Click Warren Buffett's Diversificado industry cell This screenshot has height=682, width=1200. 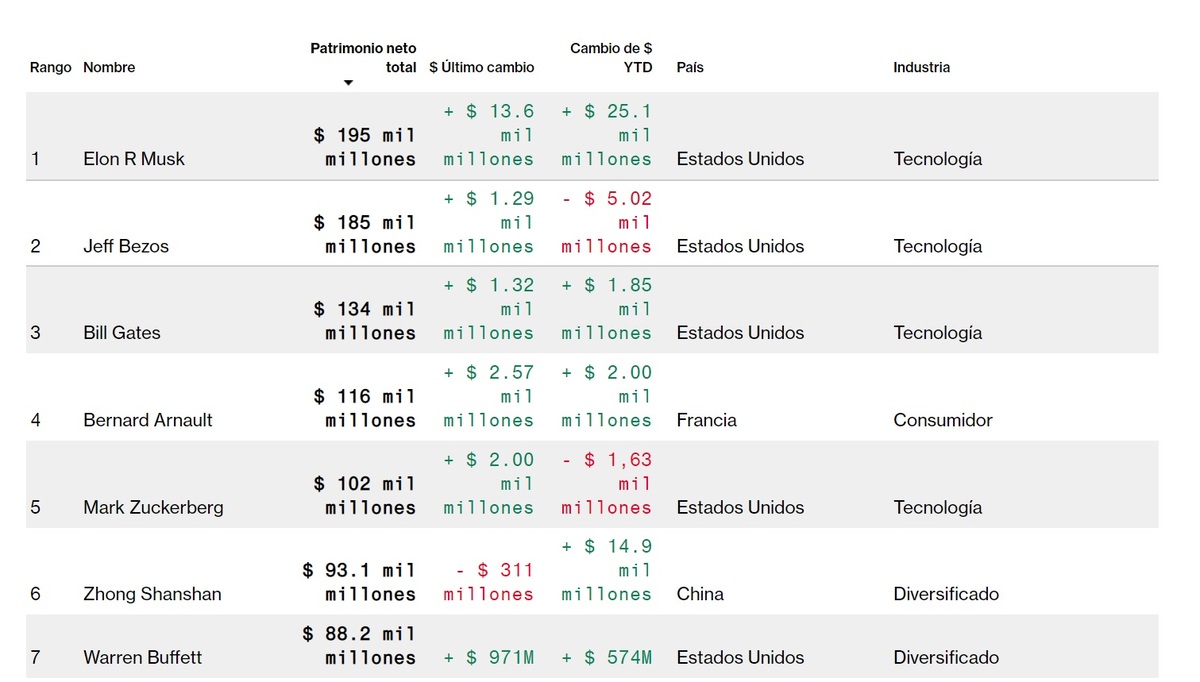[946, 657]
